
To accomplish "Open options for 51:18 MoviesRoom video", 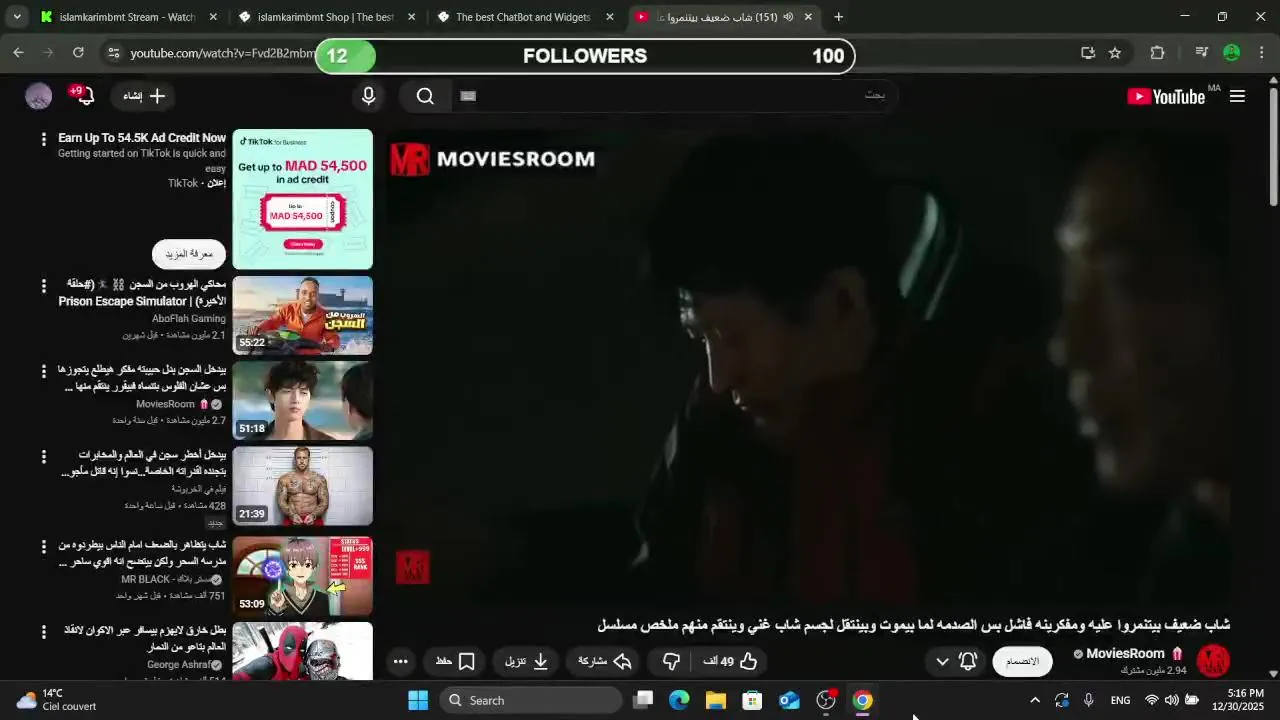I will (x=43, y=371).
